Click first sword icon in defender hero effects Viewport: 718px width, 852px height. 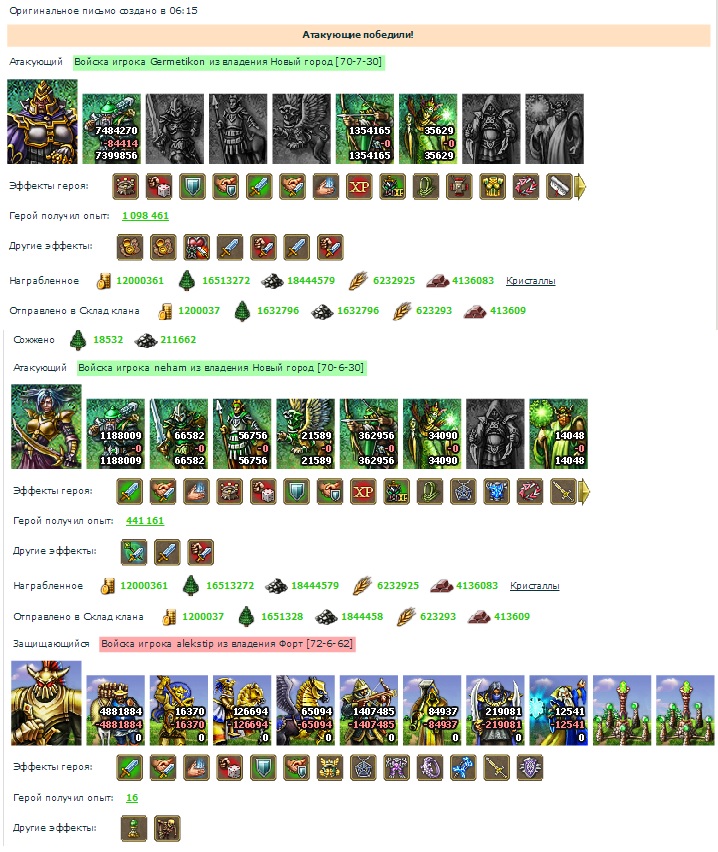coord(130,768)
